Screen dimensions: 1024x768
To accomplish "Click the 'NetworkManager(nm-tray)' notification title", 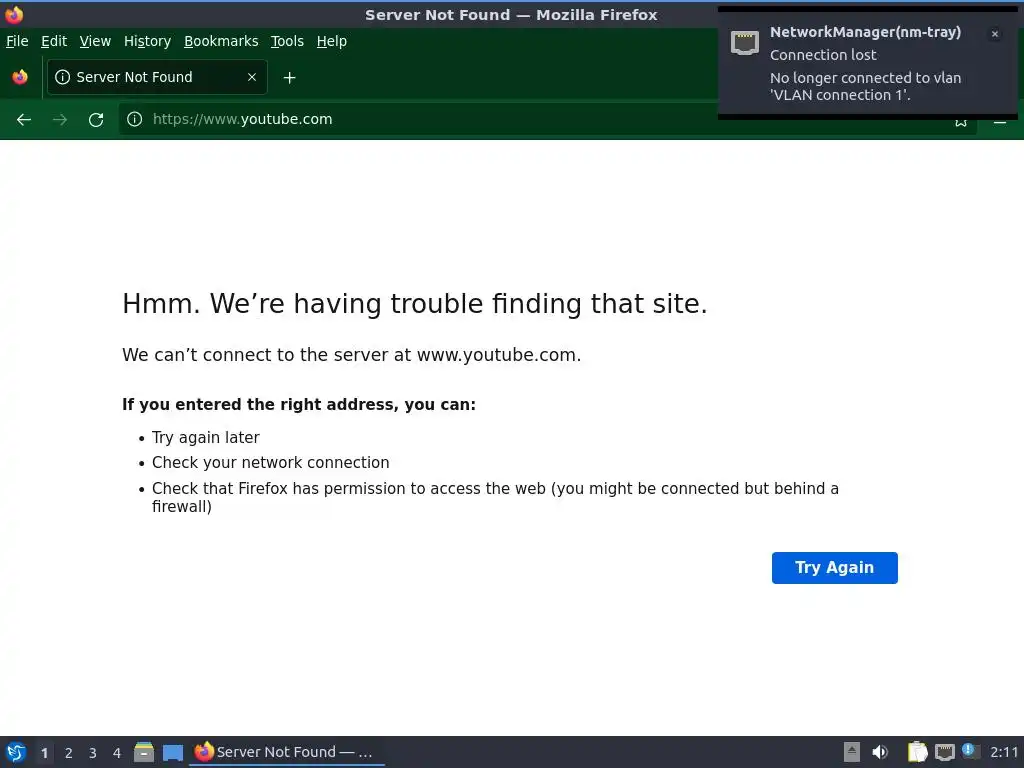I will (865, 32).
